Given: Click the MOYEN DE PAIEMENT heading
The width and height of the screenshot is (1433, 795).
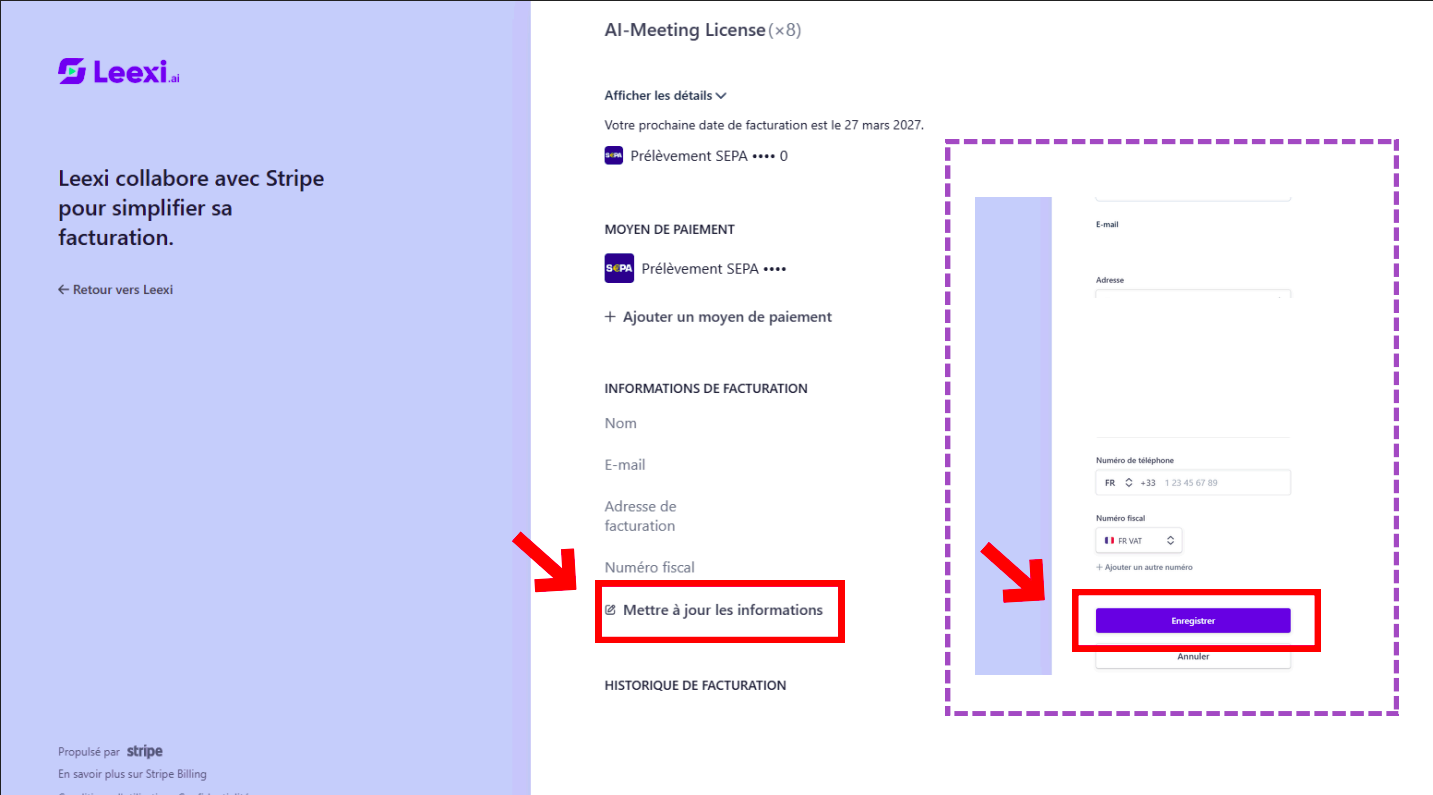Looking at the screenshot, I should (x=670, y=230).
